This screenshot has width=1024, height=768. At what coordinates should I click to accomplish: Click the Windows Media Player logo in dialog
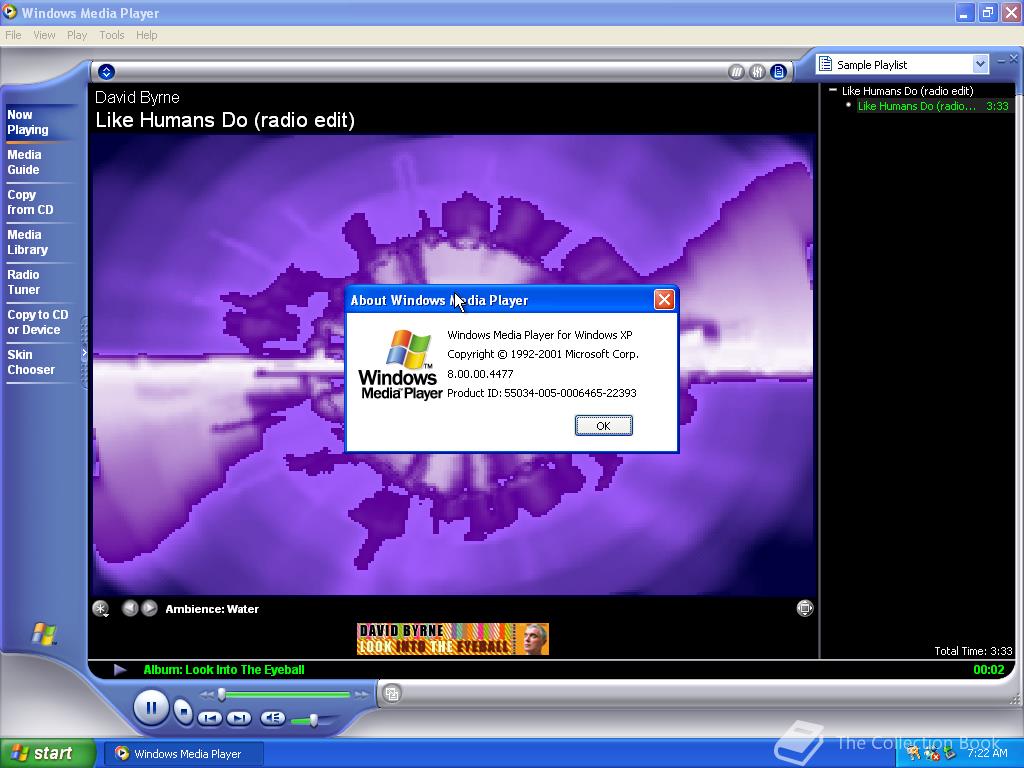click(x=400, y=365)
